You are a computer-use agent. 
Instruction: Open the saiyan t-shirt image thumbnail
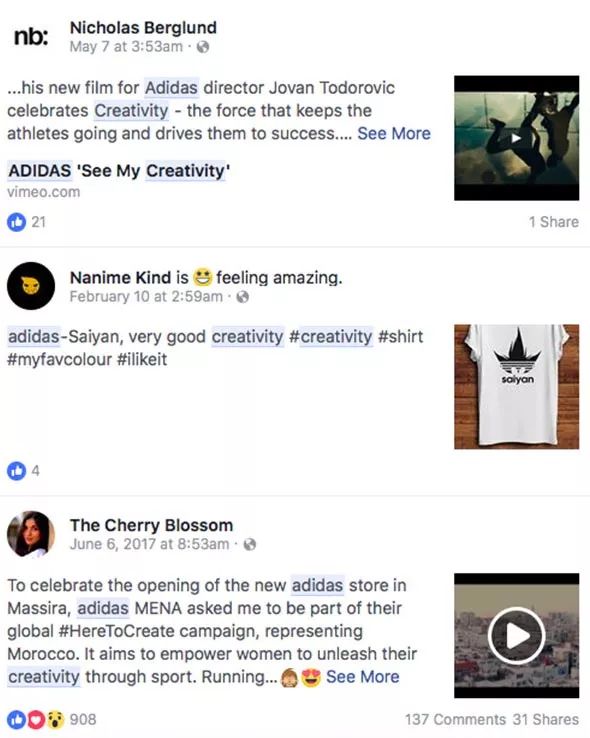(x=517, y=386)
